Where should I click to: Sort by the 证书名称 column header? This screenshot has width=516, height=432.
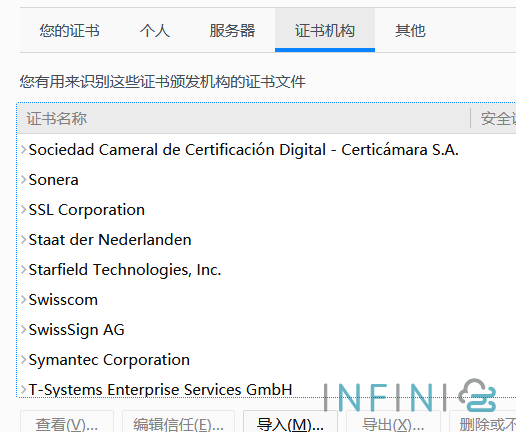(x=244, y=119)
